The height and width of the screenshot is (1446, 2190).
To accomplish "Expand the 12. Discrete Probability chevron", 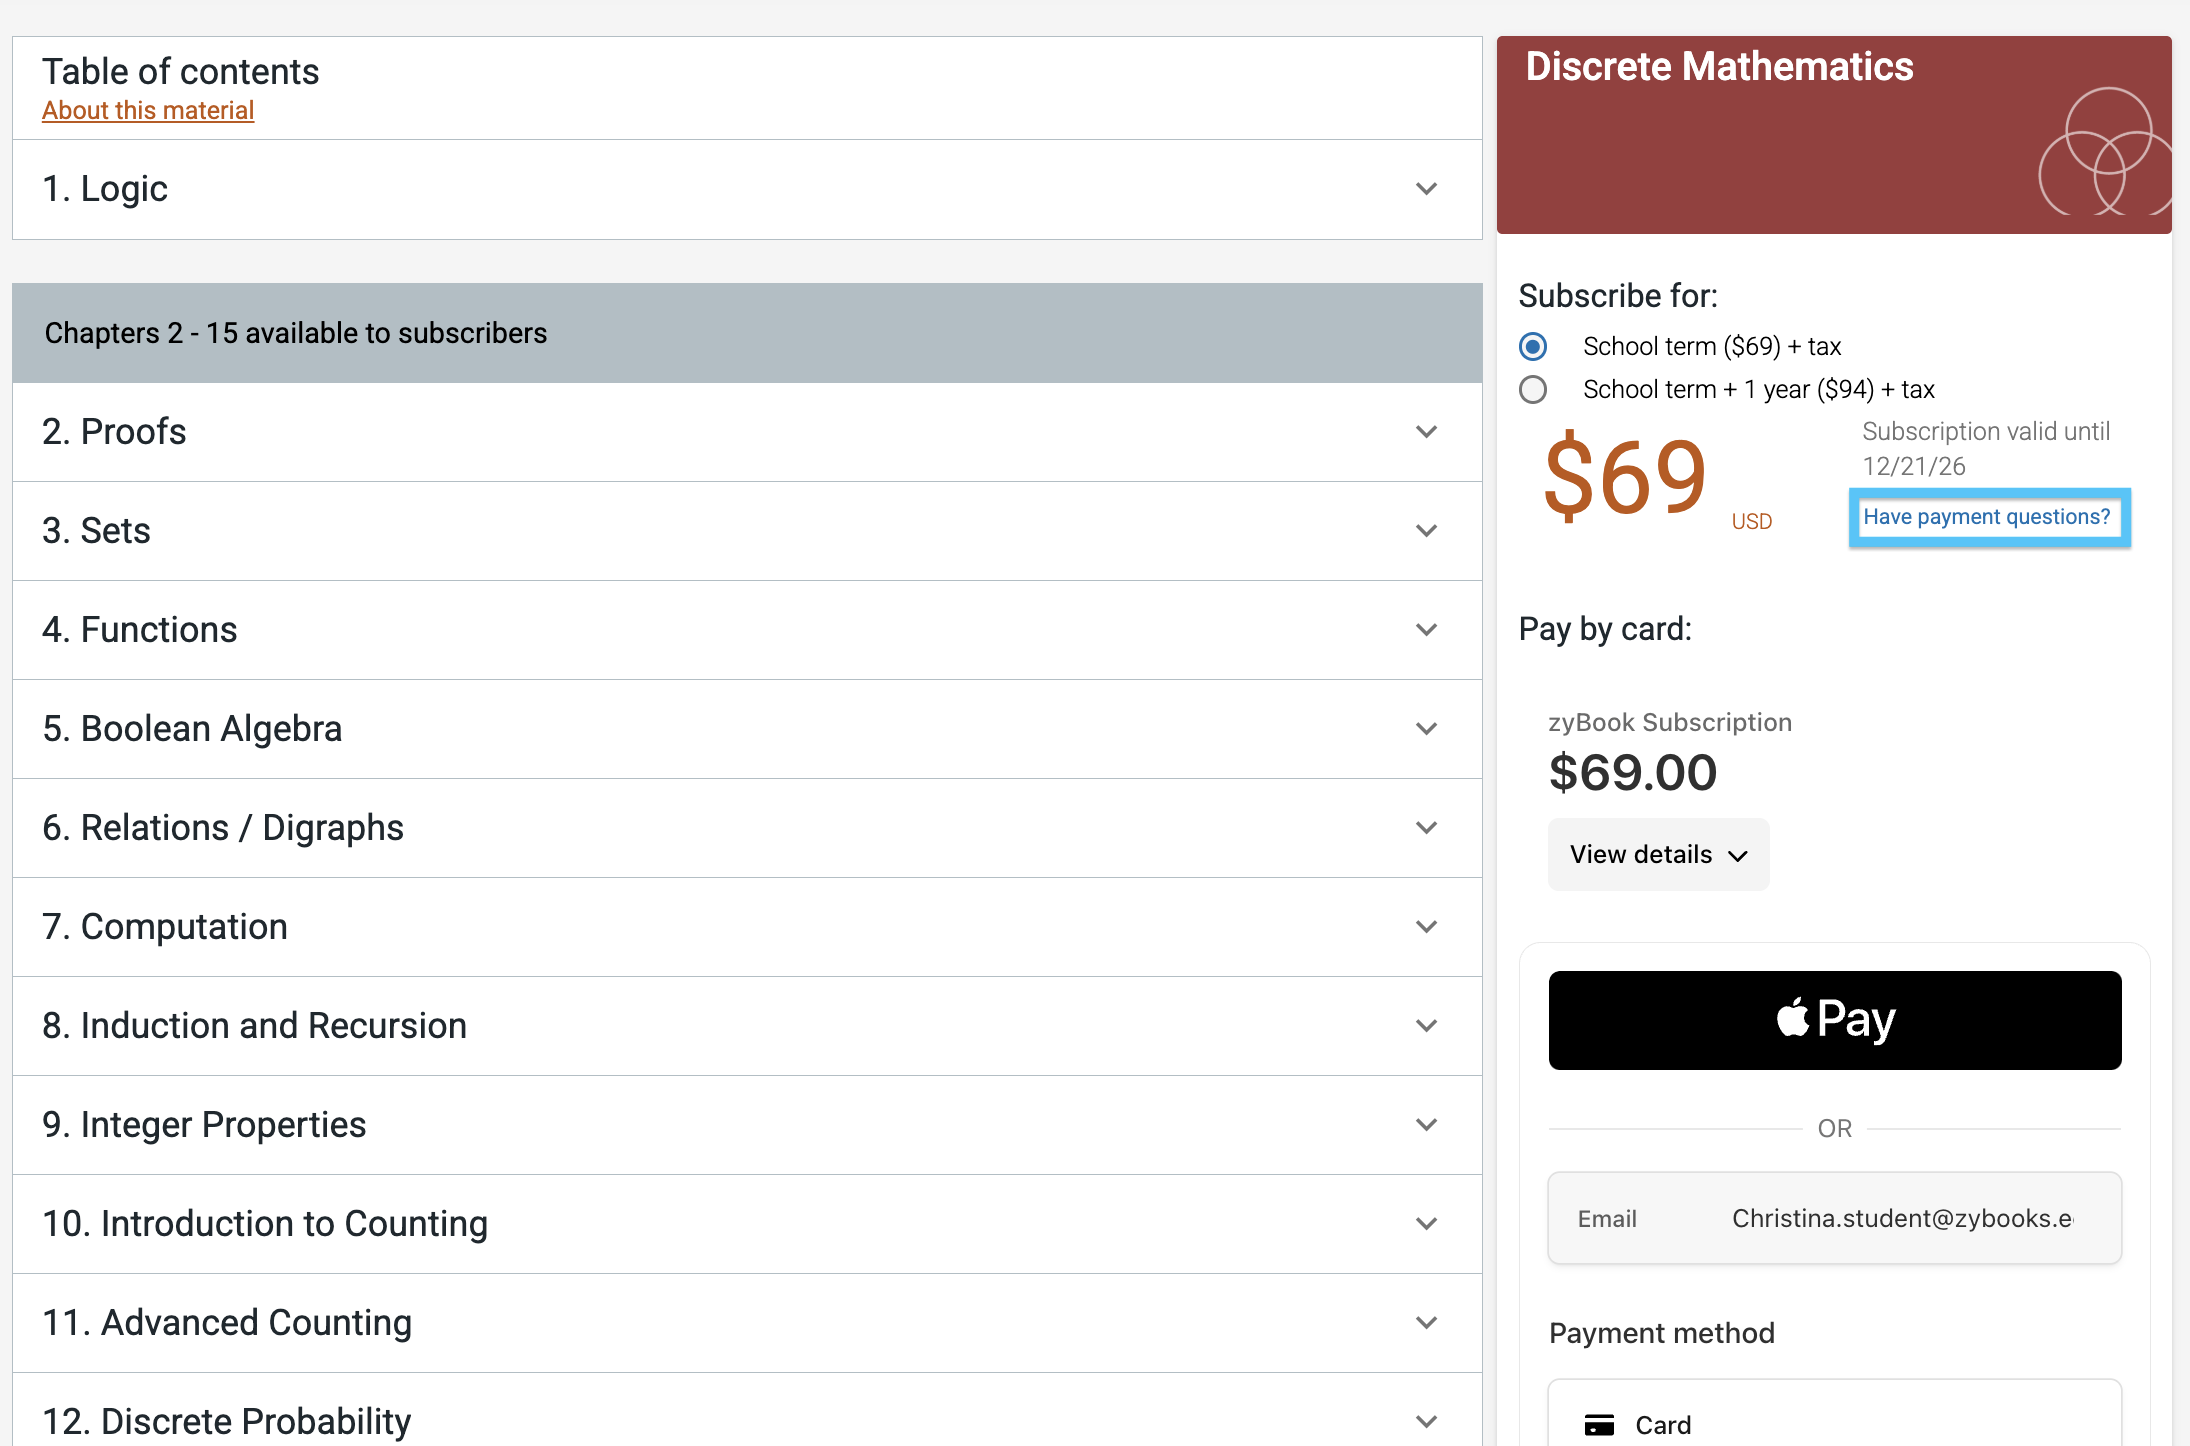I will click(1426, 1422).
